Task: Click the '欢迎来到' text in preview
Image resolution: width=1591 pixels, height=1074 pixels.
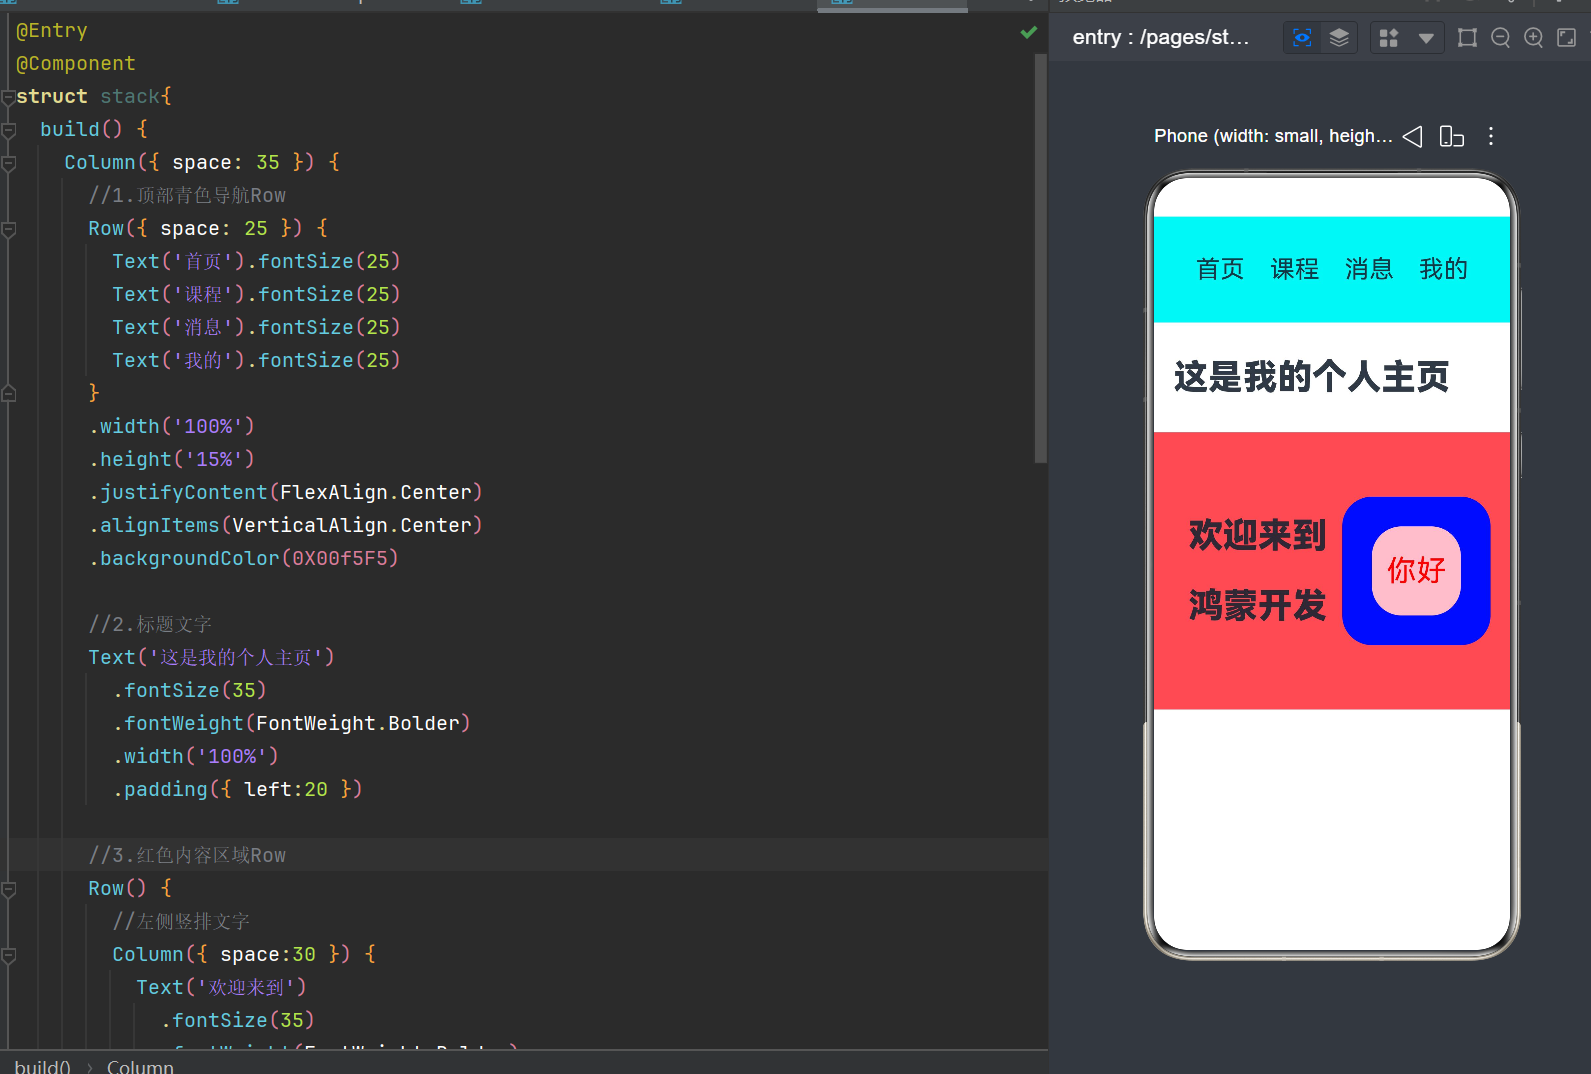Action: coord(1257,535)
